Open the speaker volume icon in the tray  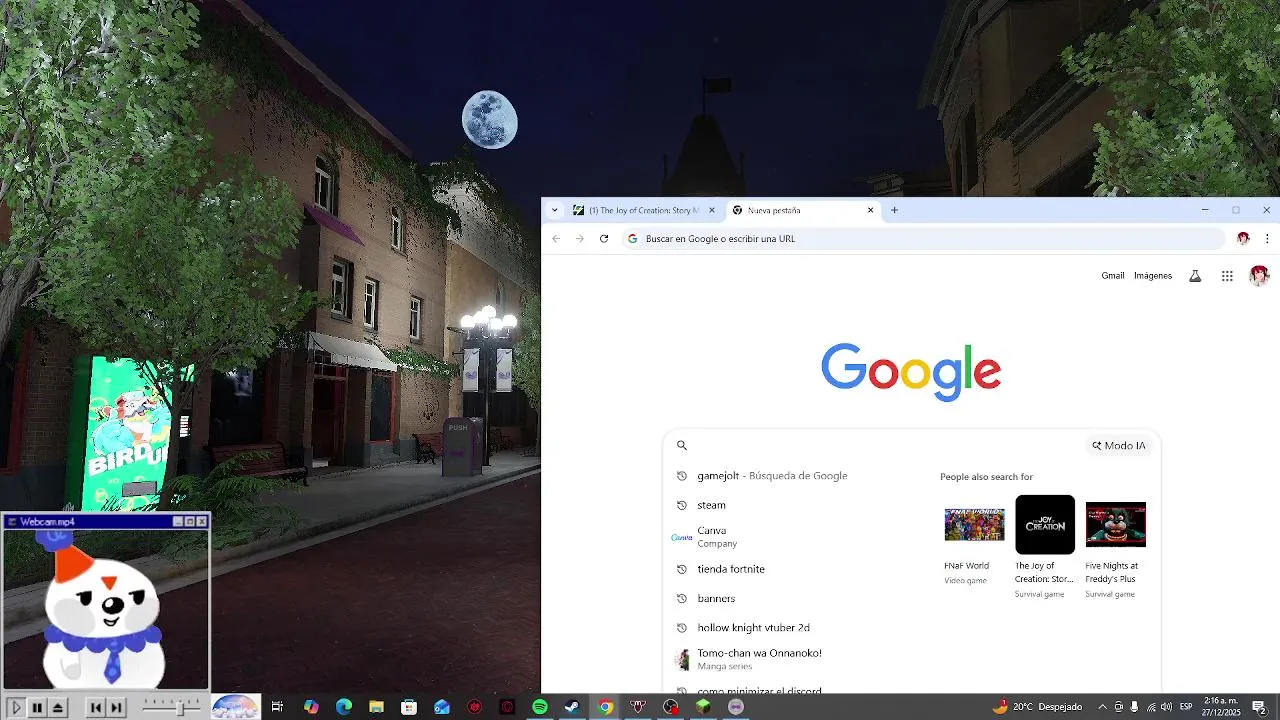coord(1166,707)
